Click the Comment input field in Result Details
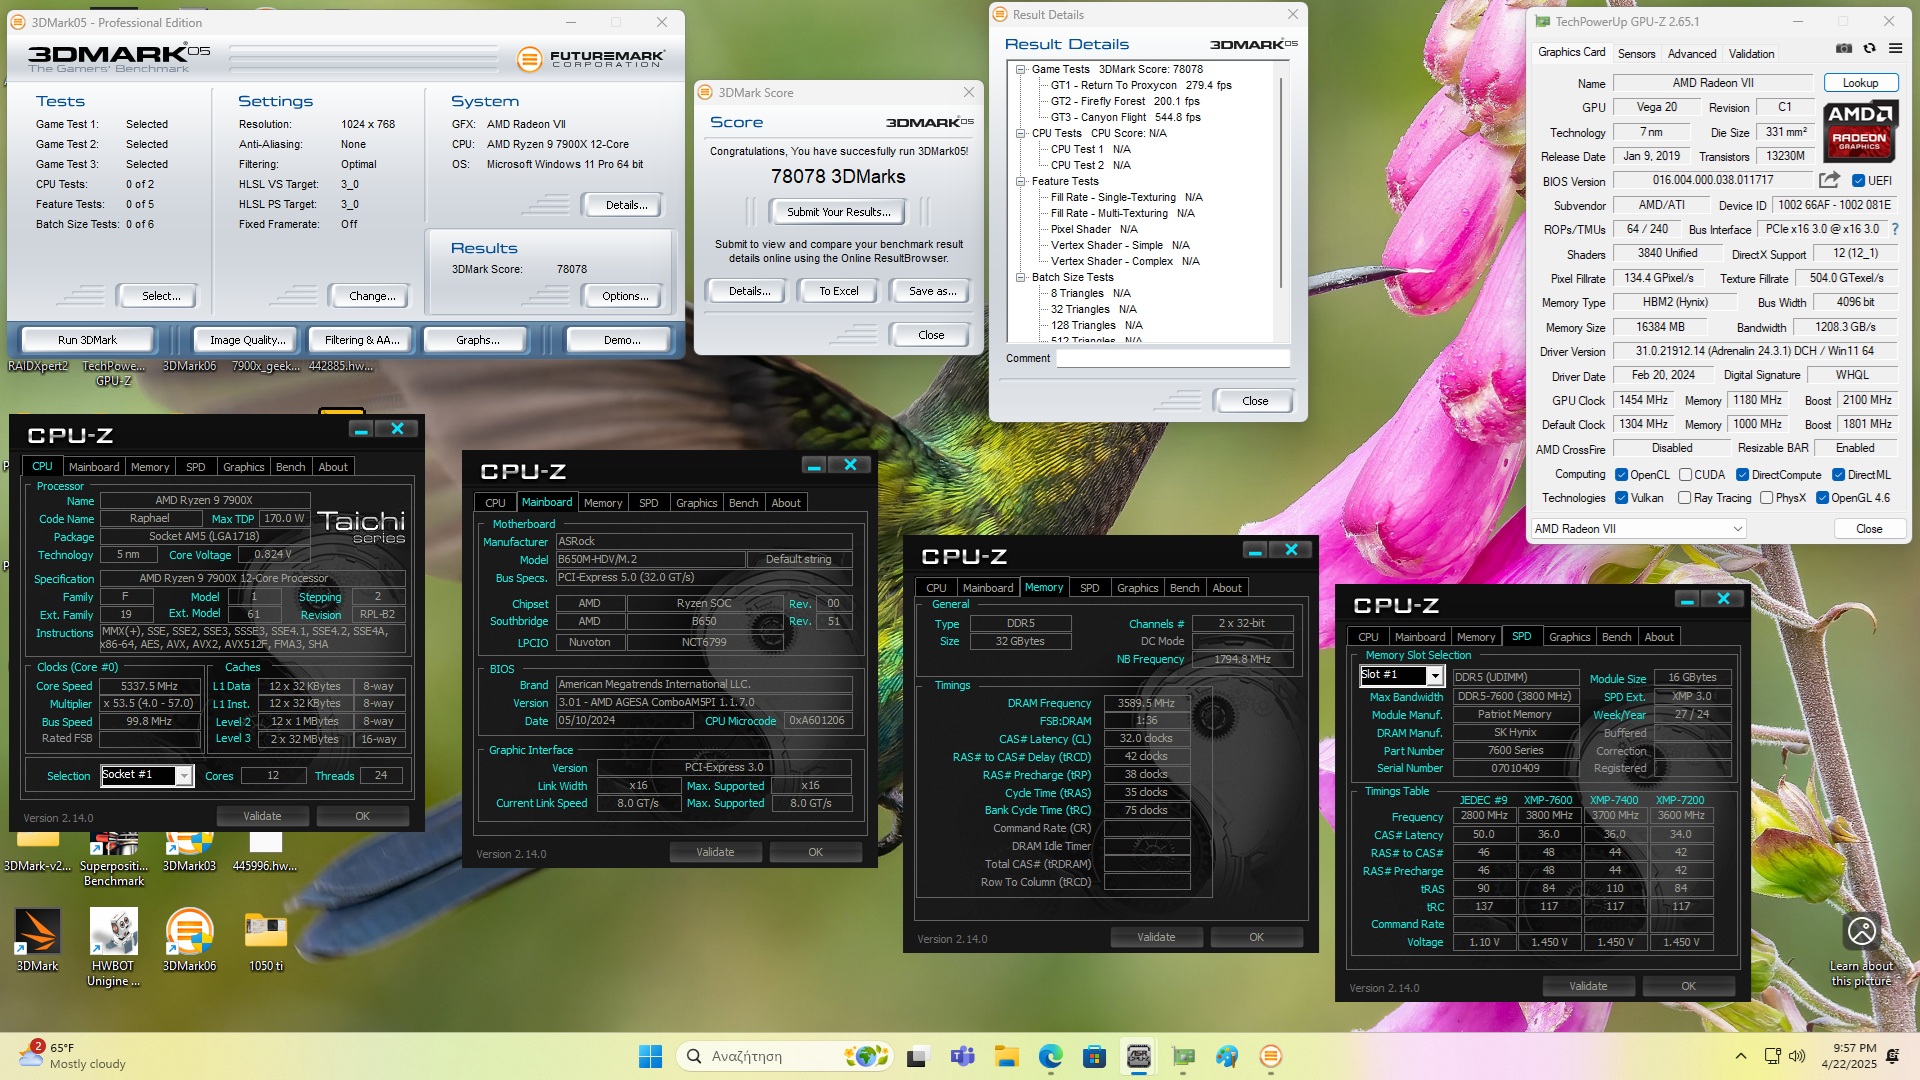1920x1080 pixels. click(x=1173, y=358)
